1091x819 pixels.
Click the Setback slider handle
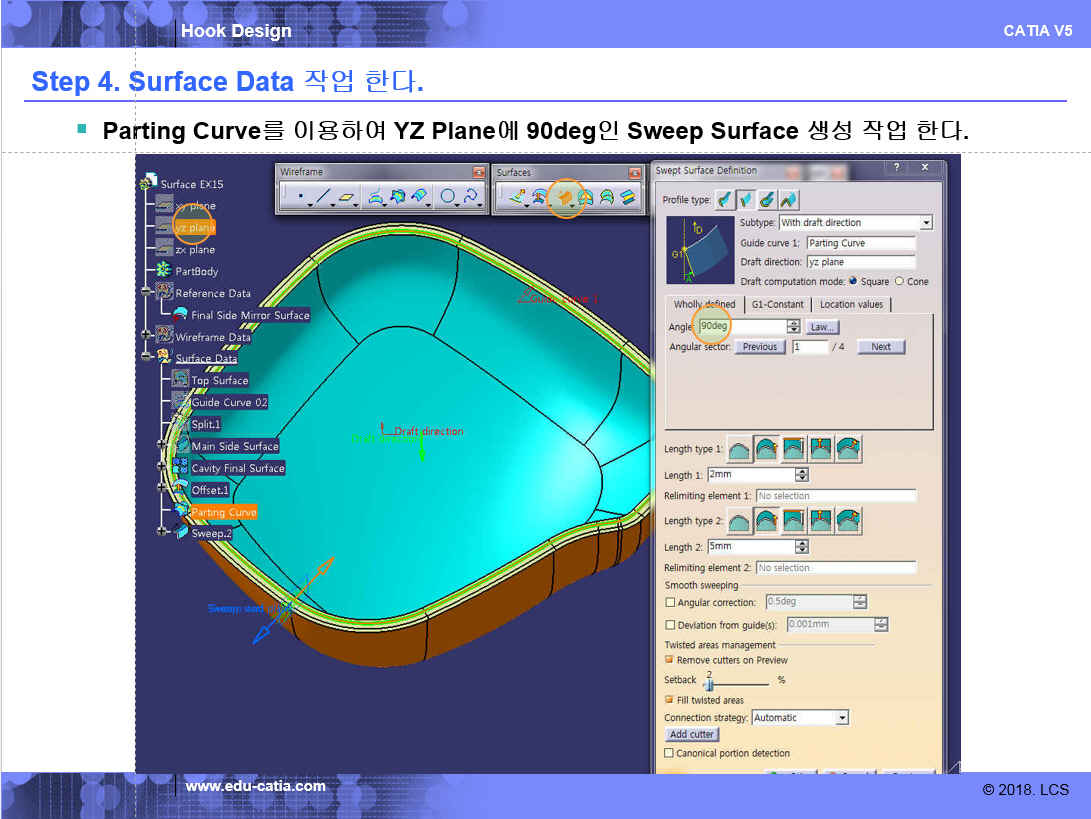point(709,685)
